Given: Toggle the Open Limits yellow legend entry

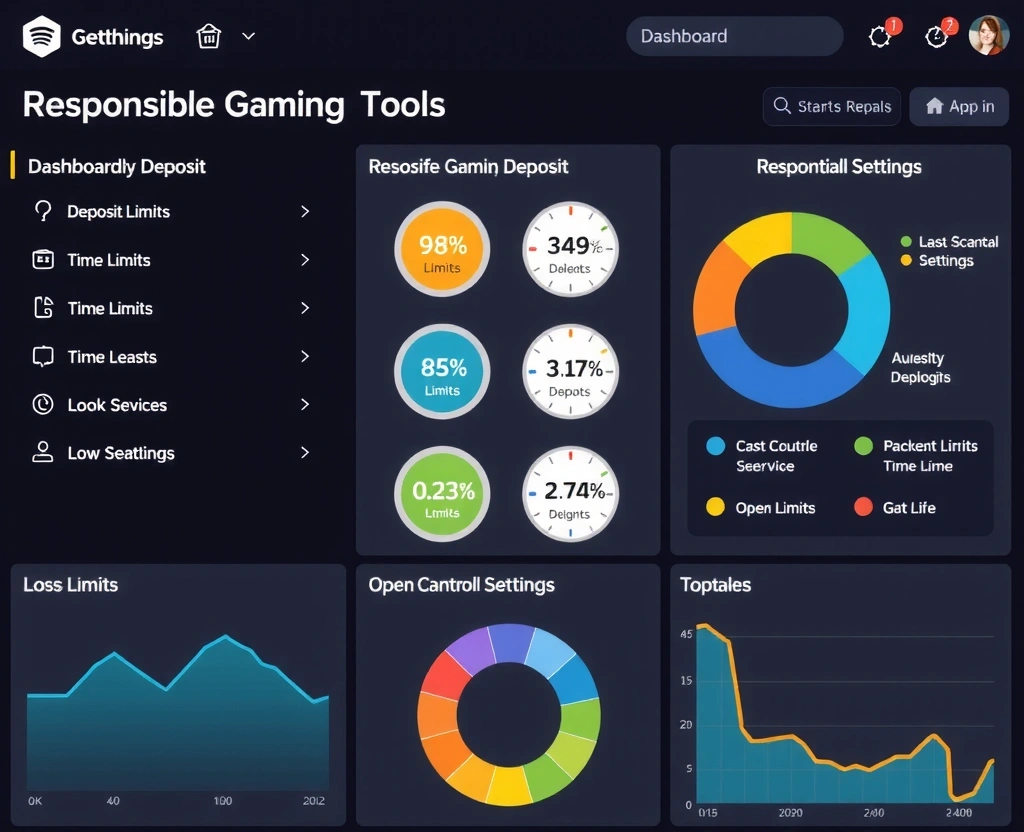Looking at the screenshot, I should tap(713, 508).
